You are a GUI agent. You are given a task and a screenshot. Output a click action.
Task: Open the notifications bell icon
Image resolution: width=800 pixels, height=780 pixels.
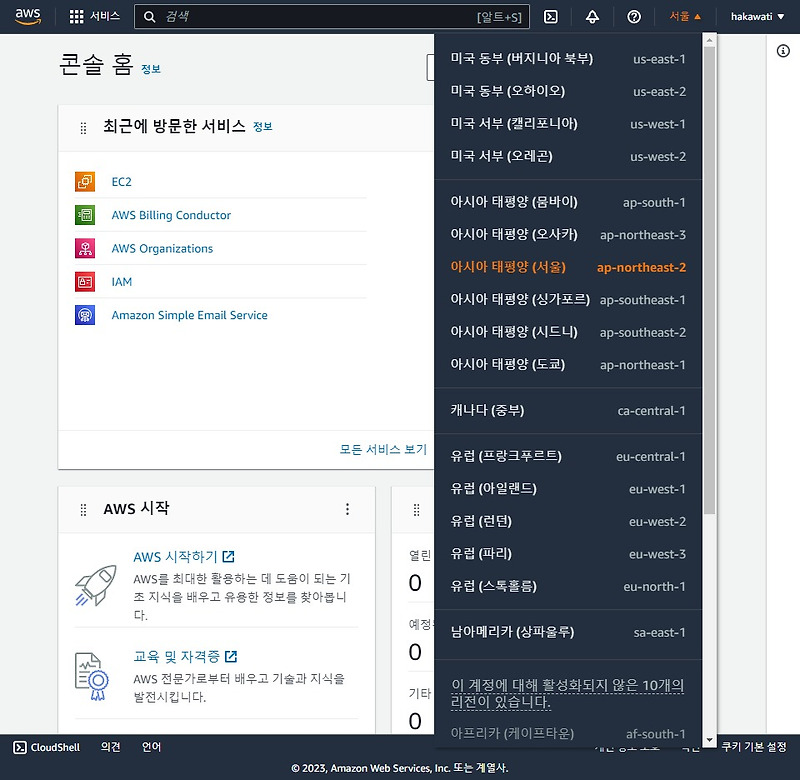point(593,16)
